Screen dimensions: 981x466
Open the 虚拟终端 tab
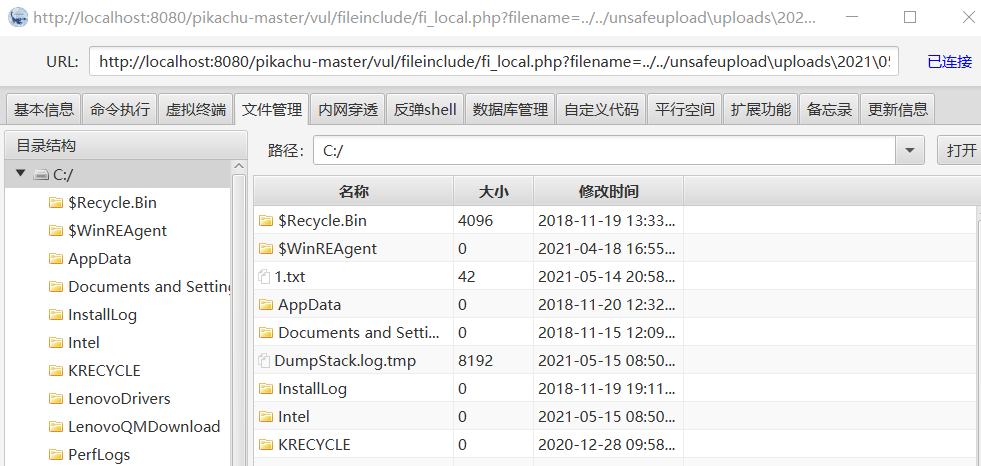(196, 109)
